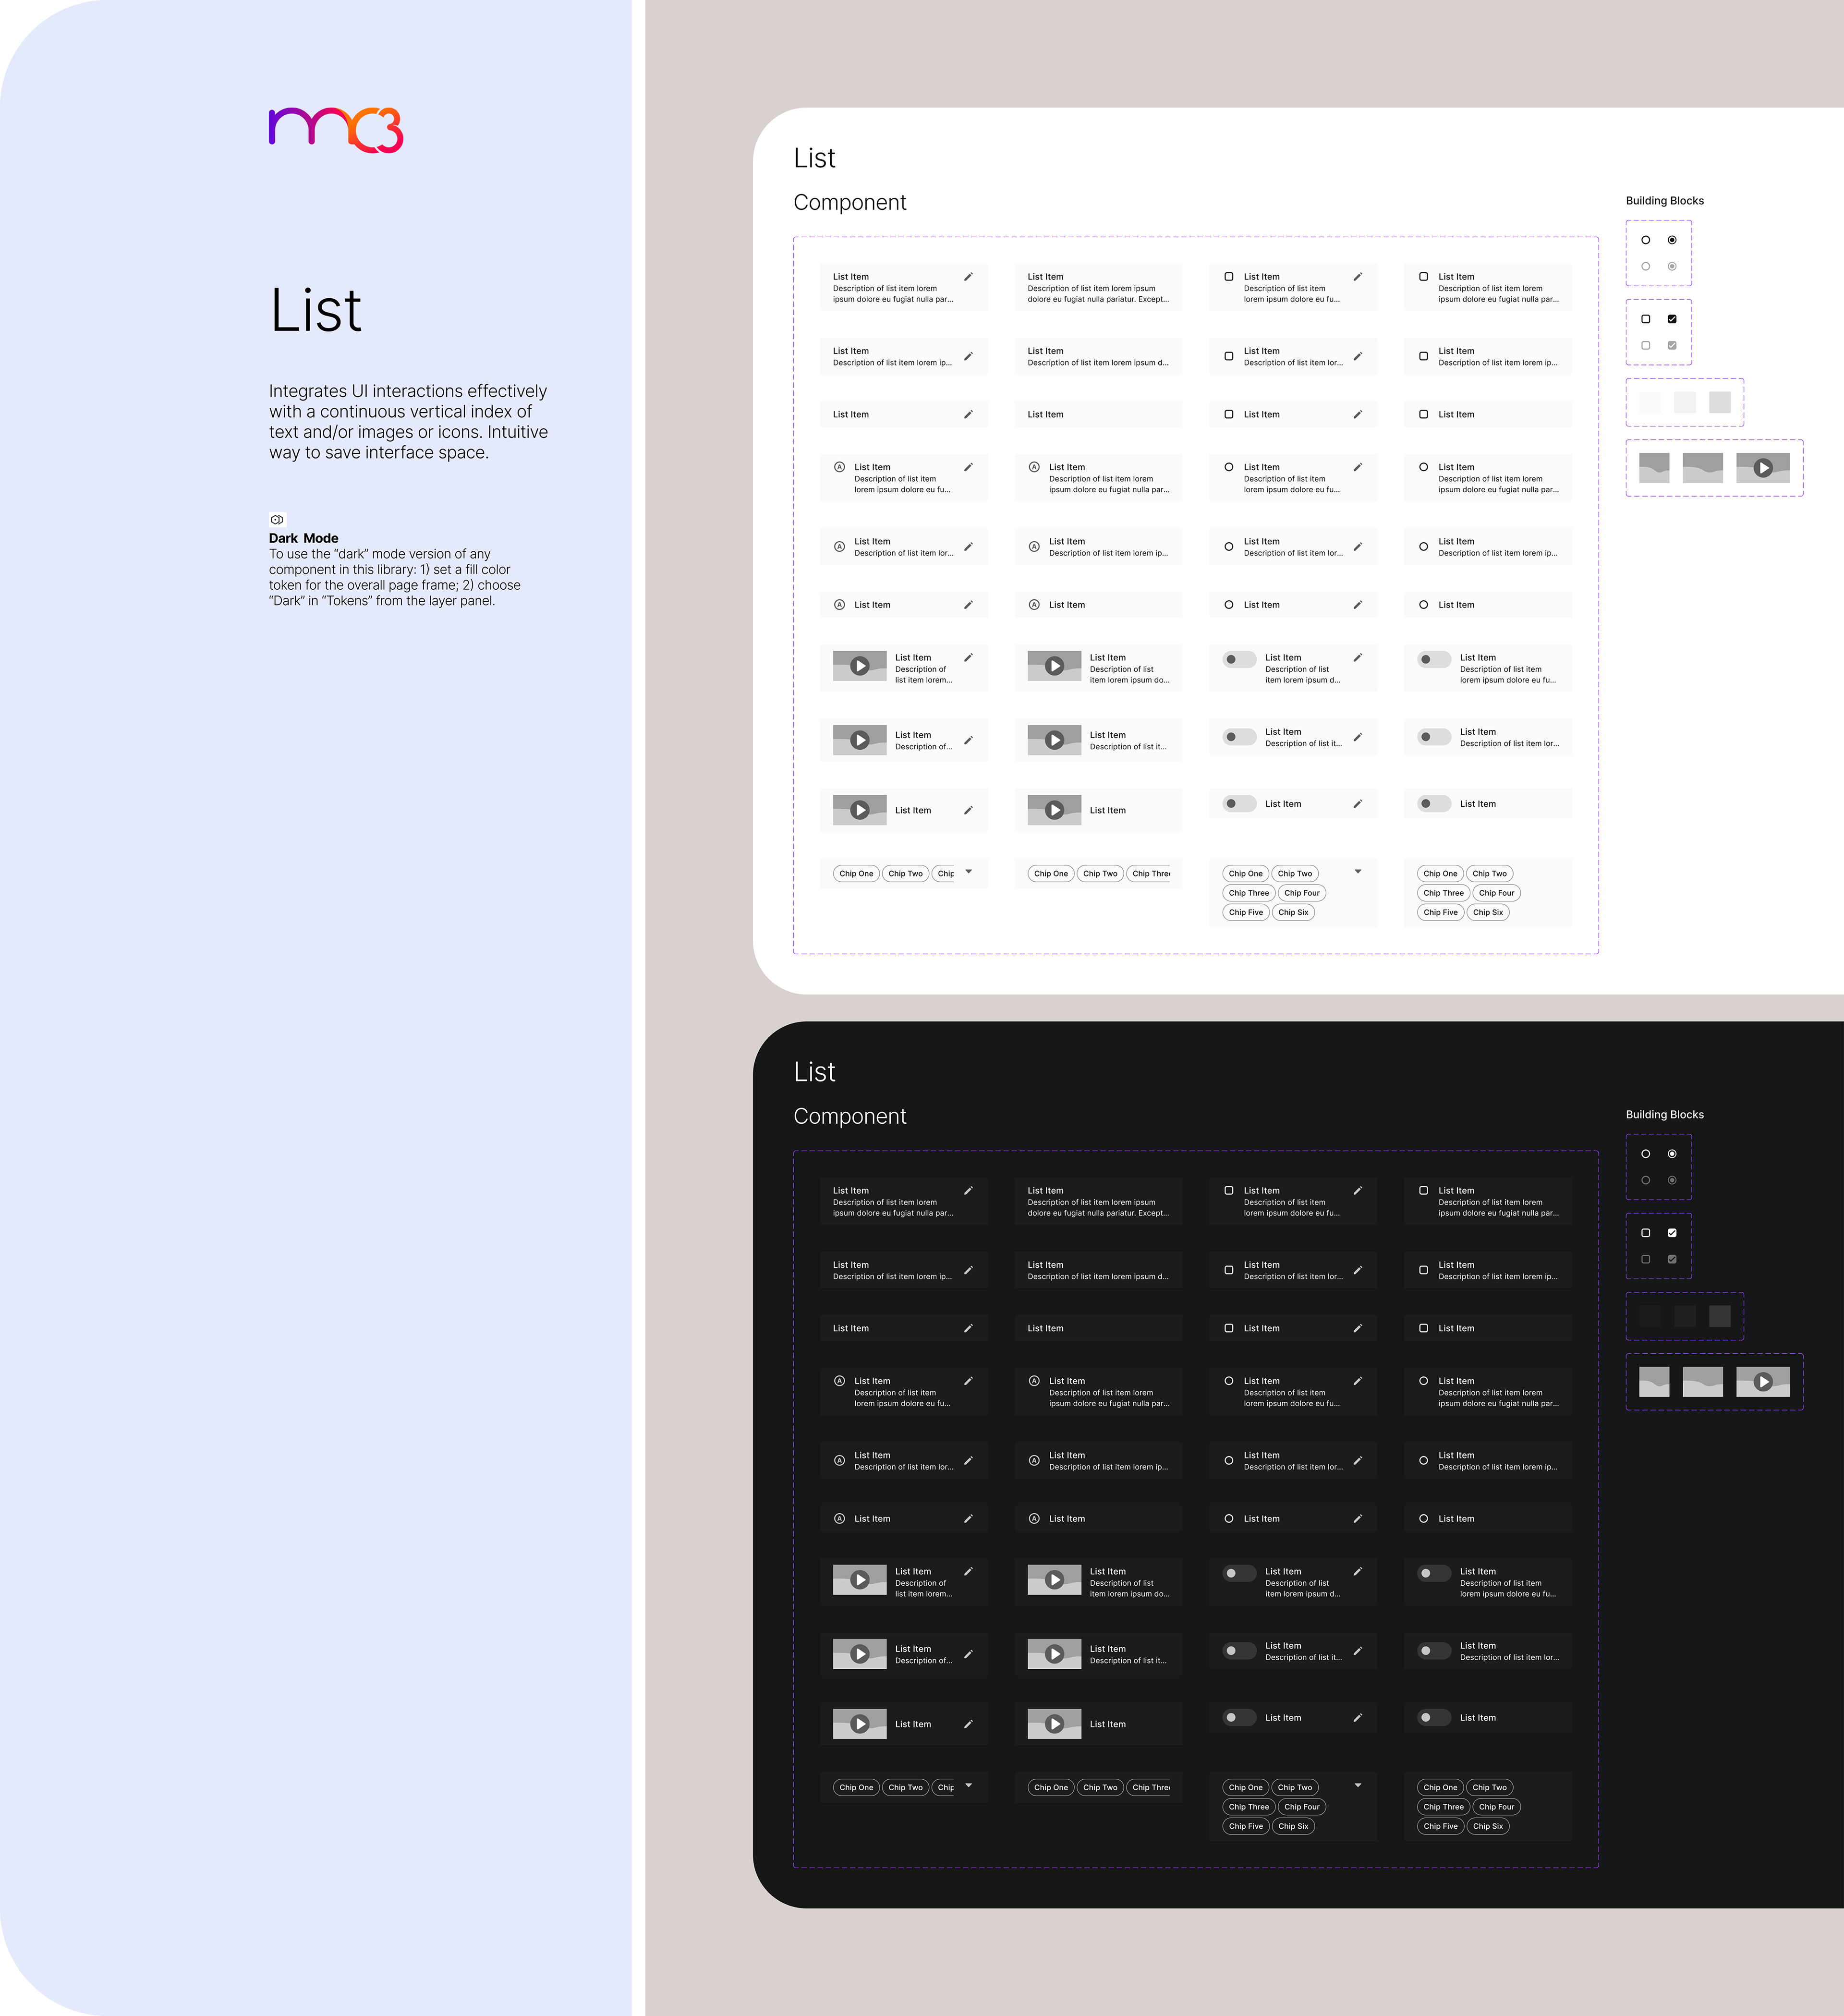Viewport: 1844px width, 2016px height.
Task: Click 'Building Blocks' heading in the light panel
Action: point(1664,201)
